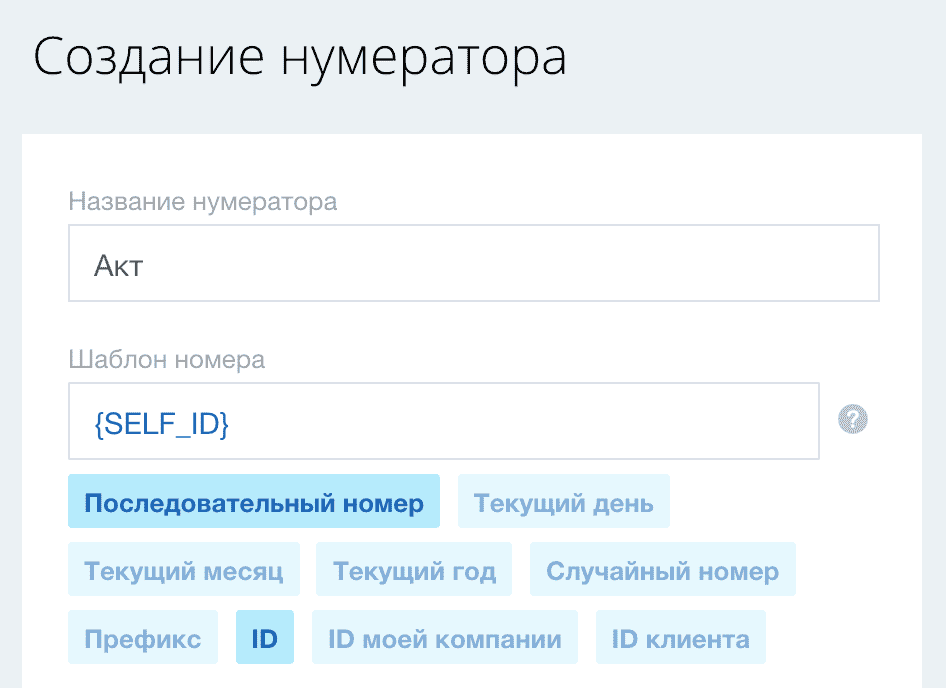946x688 pixels.
Task: Insert the ID token into the template
Action: (x=264, y=636)
